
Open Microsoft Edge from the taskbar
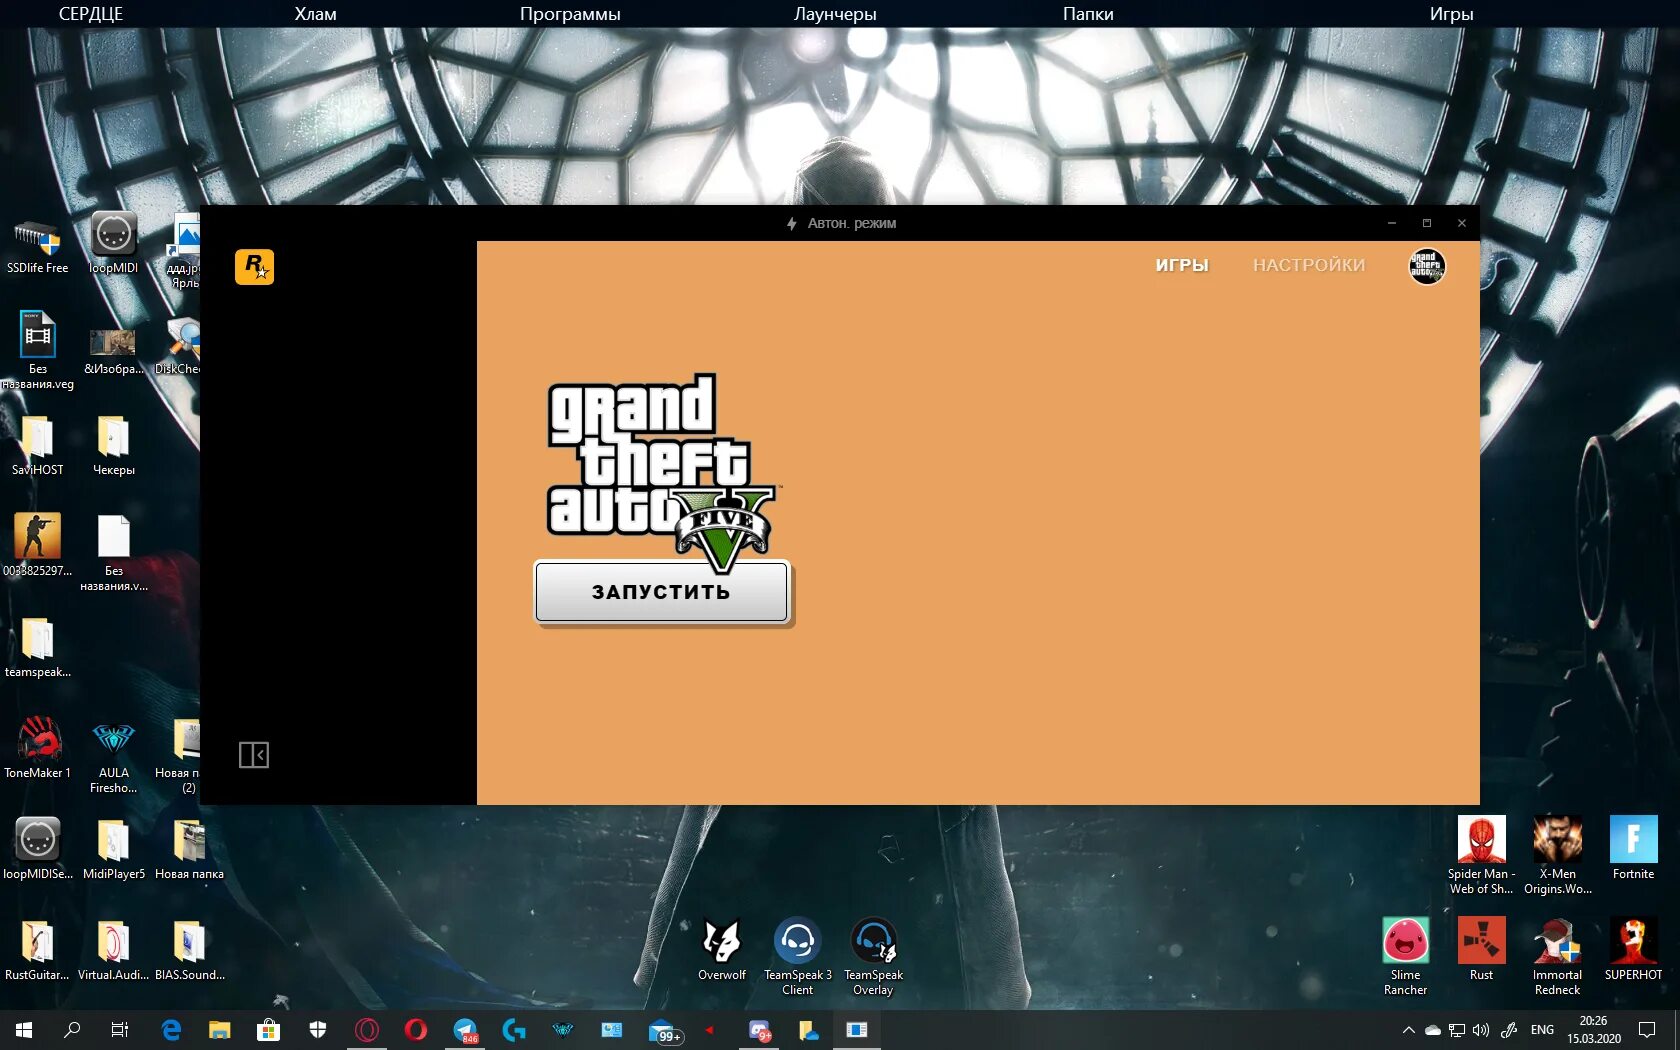pos(171,1030)
